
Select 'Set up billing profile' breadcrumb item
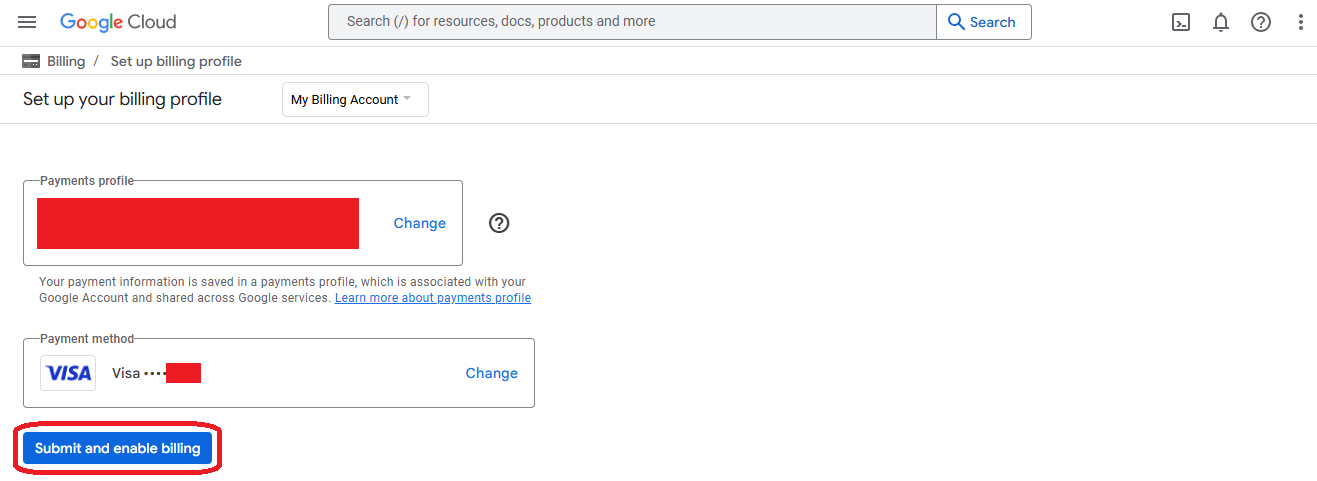click(176, 61)
